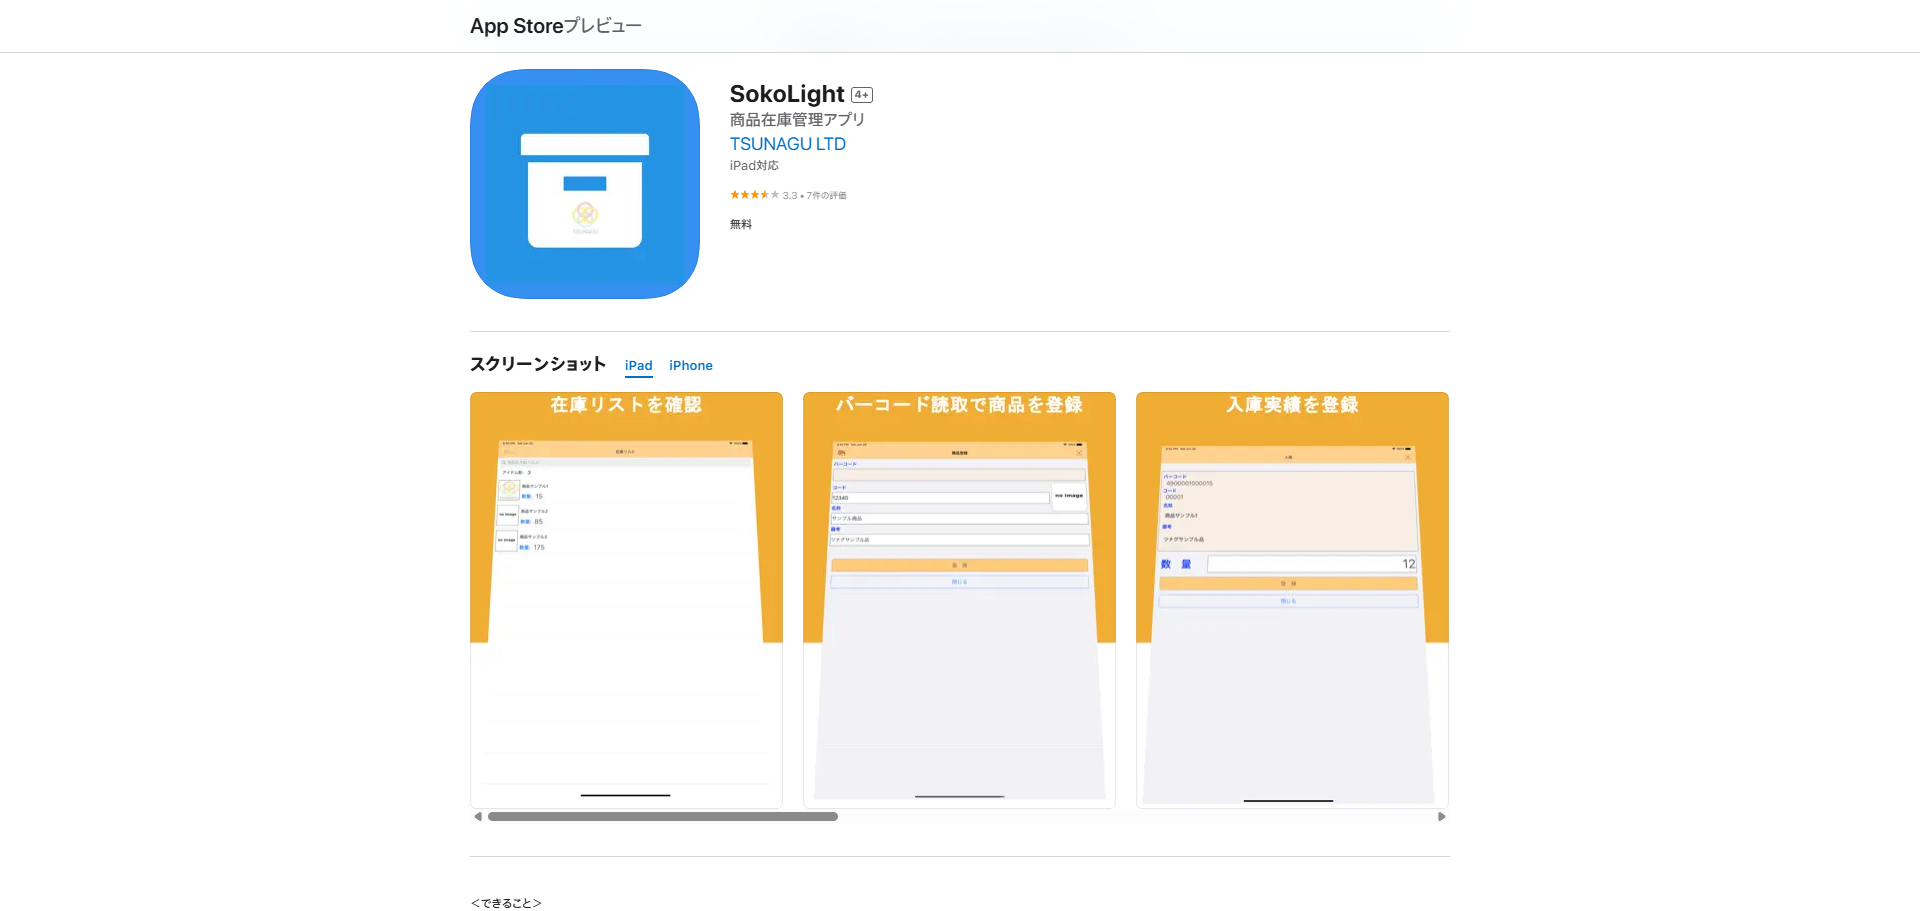Click the horizontal screenshot scrollbar thumb
The height and width of the screenshot is (911, 1920).
663,817
